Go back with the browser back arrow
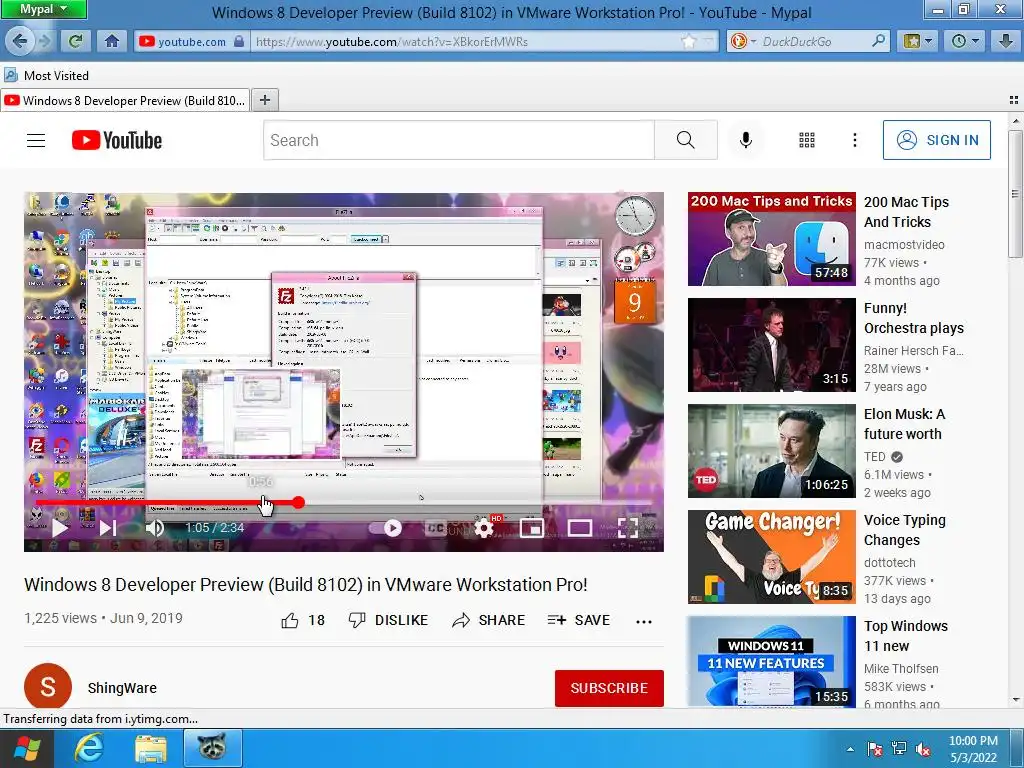The height and width of the screenshot is (768, 1024). click(x=19, y=41)
